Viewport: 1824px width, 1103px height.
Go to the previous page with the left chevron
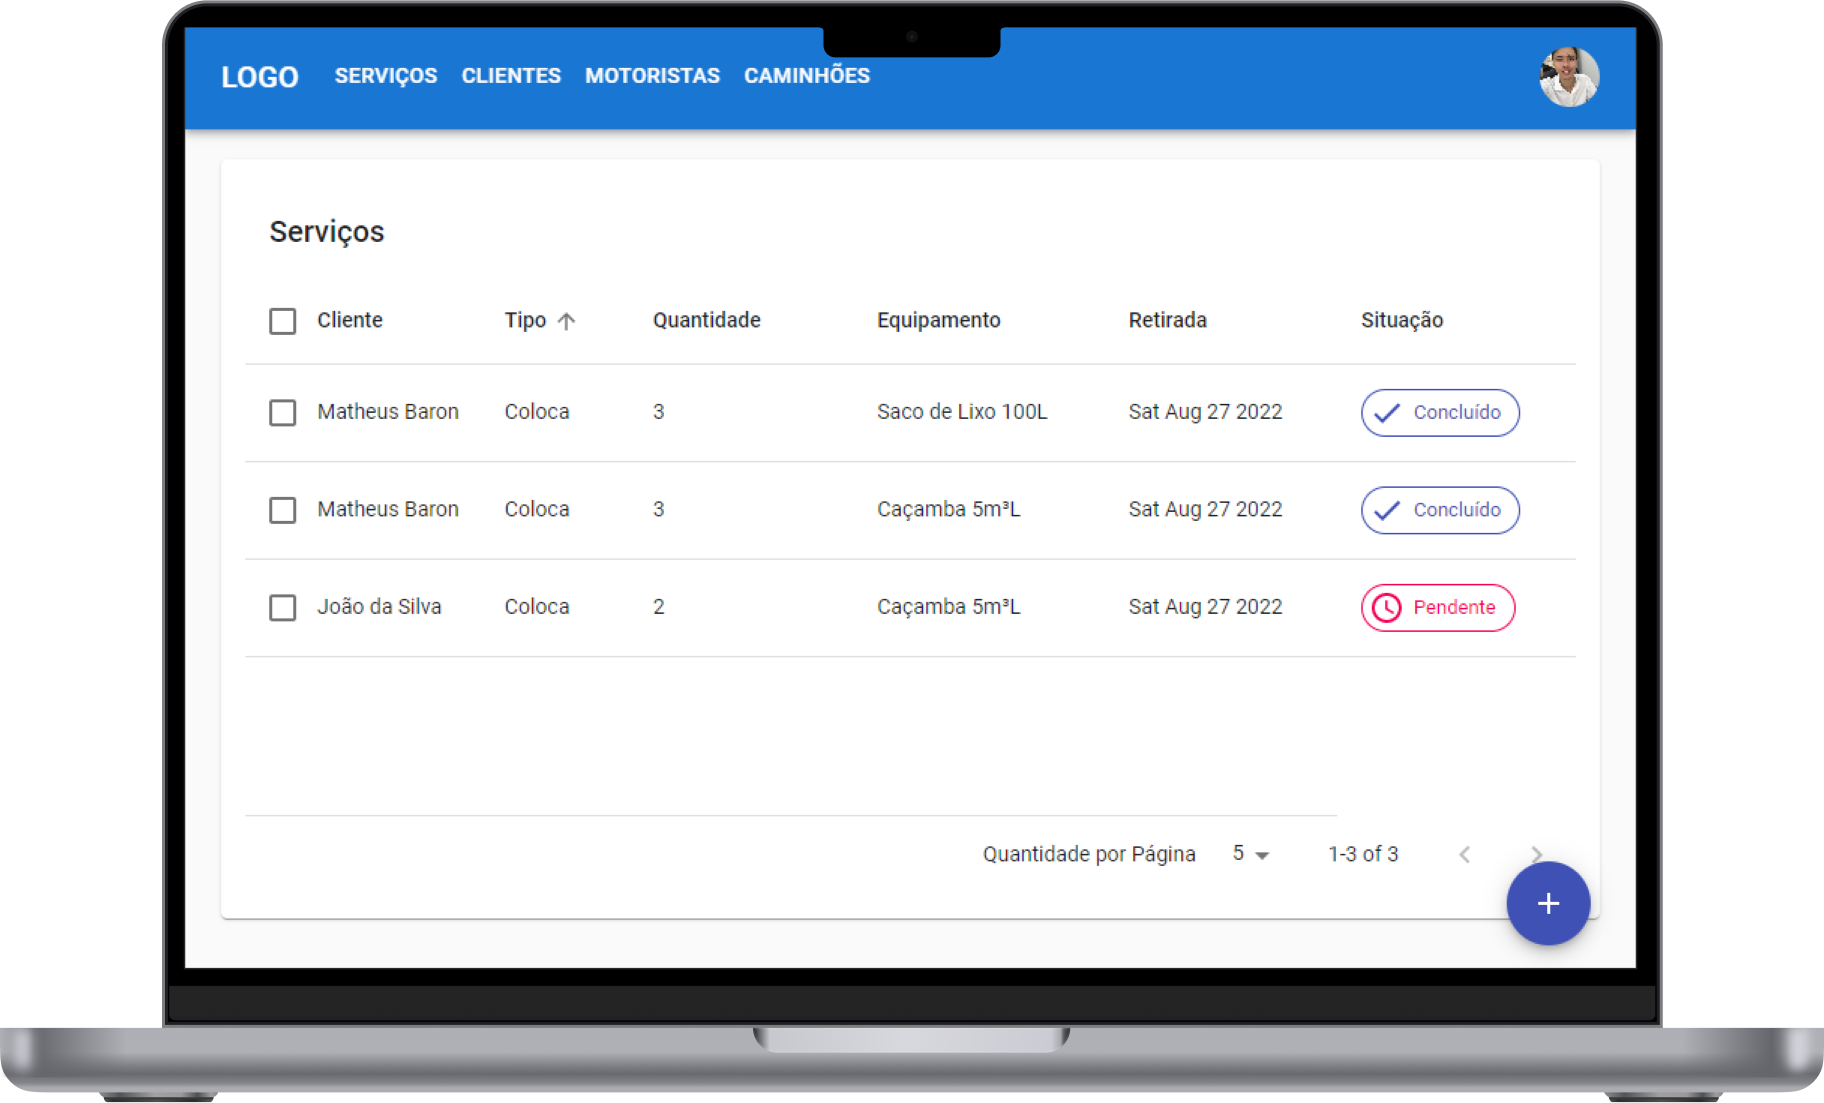click(x=1465, y=854)
